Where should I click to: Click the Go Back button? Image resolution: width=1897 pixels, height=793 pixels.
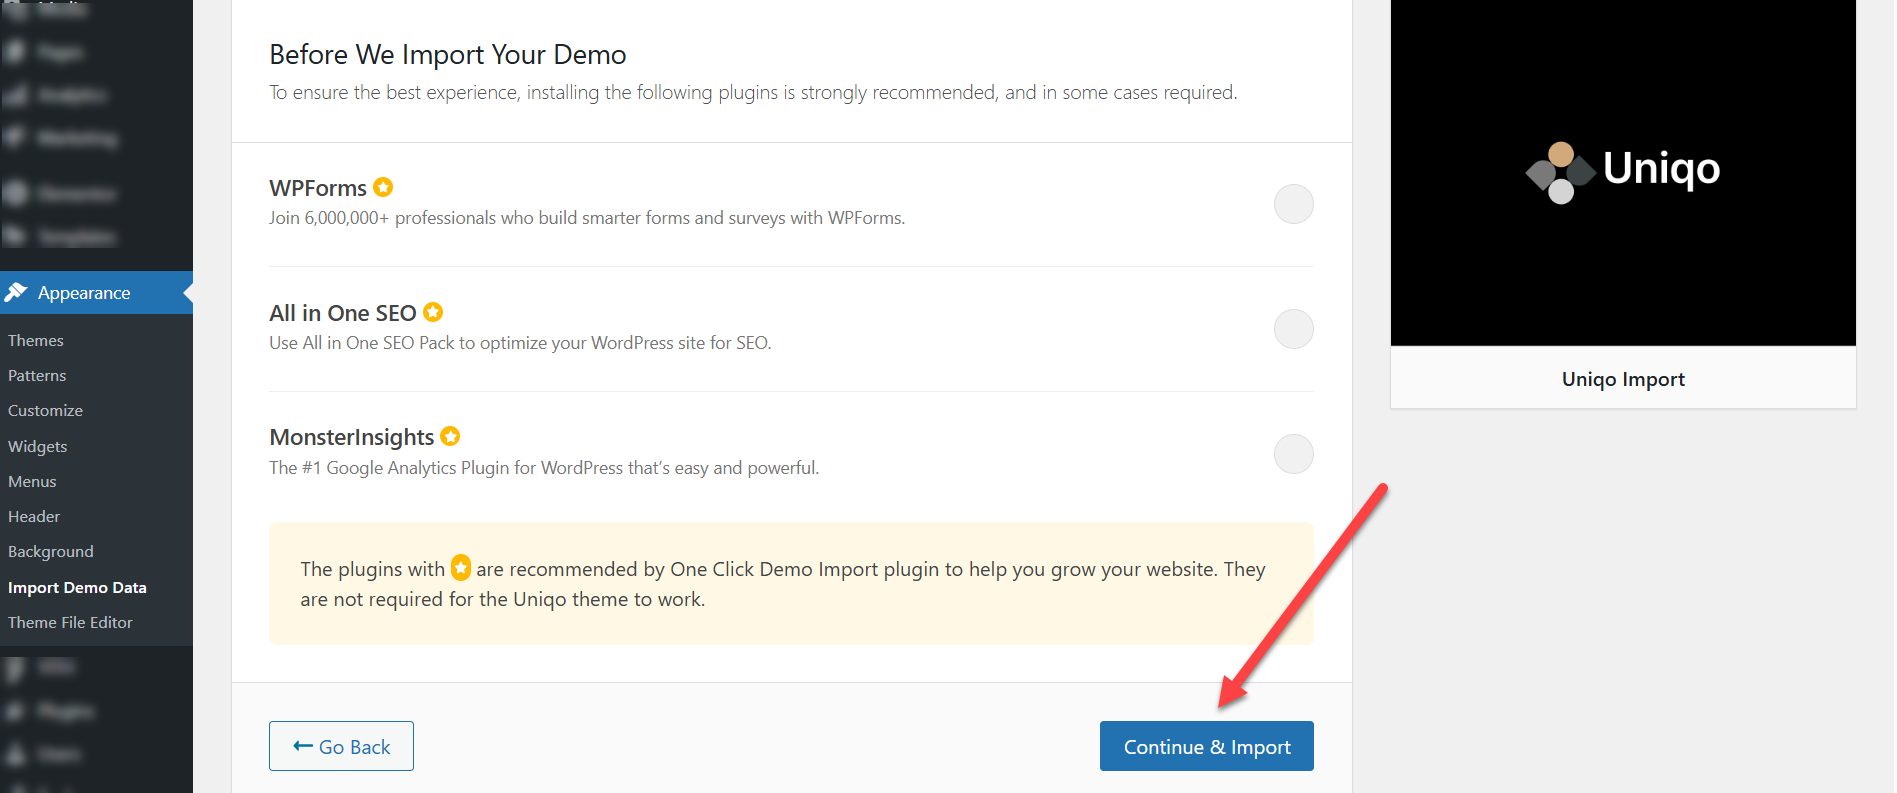pyautogui.click(x=341, y=746)
